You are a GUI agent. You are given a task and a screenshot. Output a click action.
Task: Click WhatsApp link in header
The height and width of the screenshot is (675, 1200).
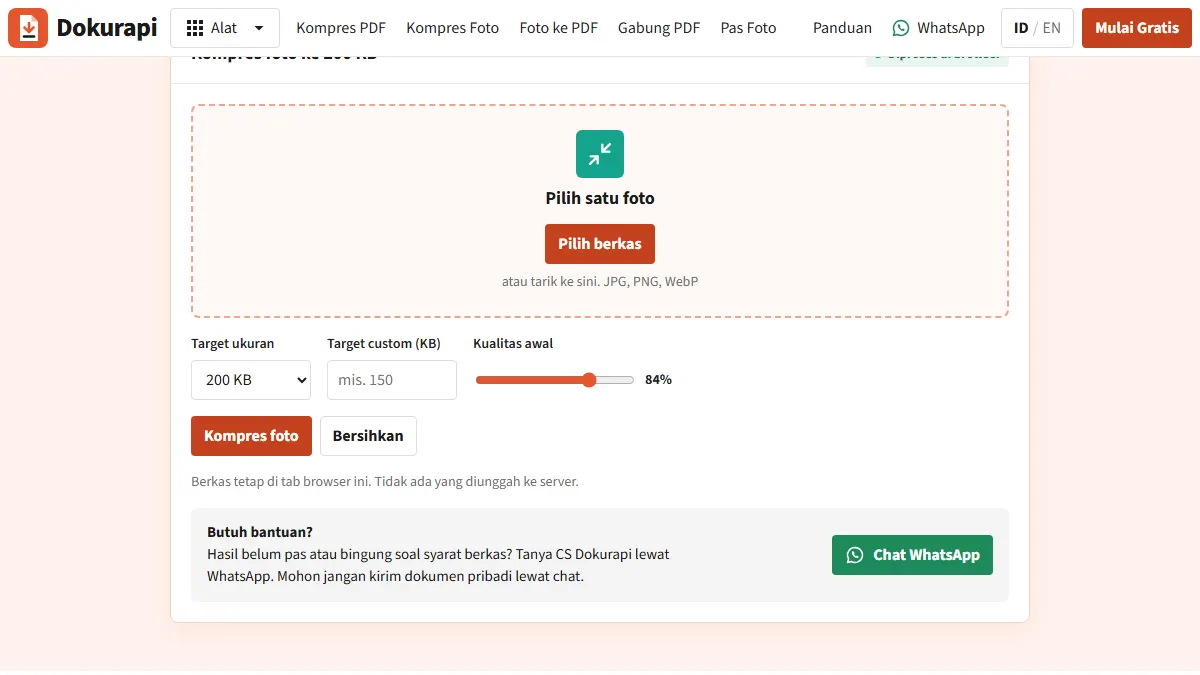pos(938,28)
